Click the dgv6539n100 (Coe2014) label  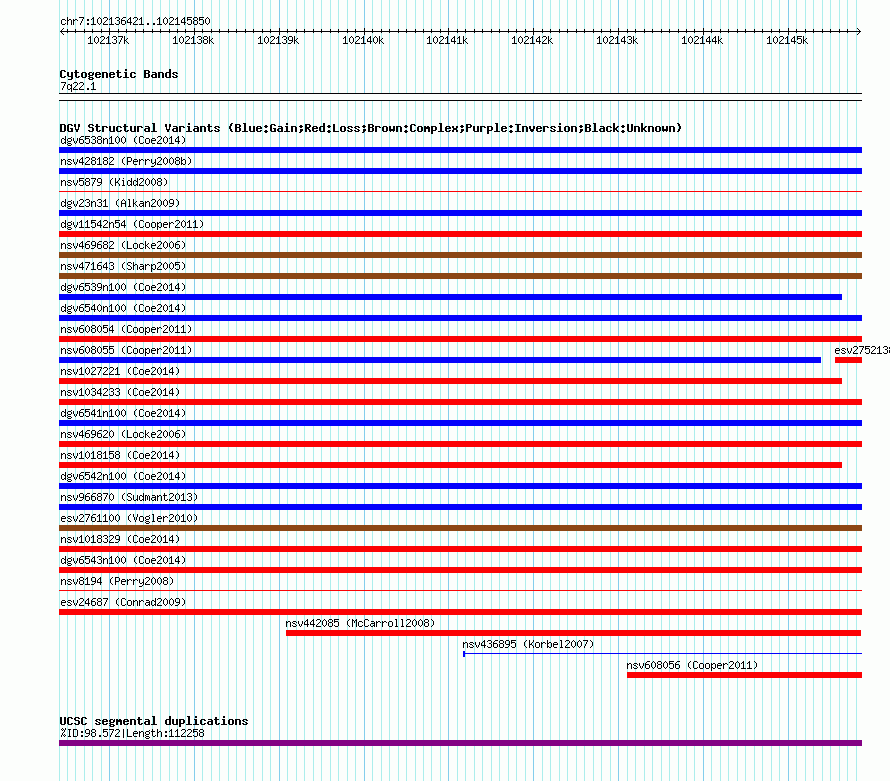tap(123, 287)
